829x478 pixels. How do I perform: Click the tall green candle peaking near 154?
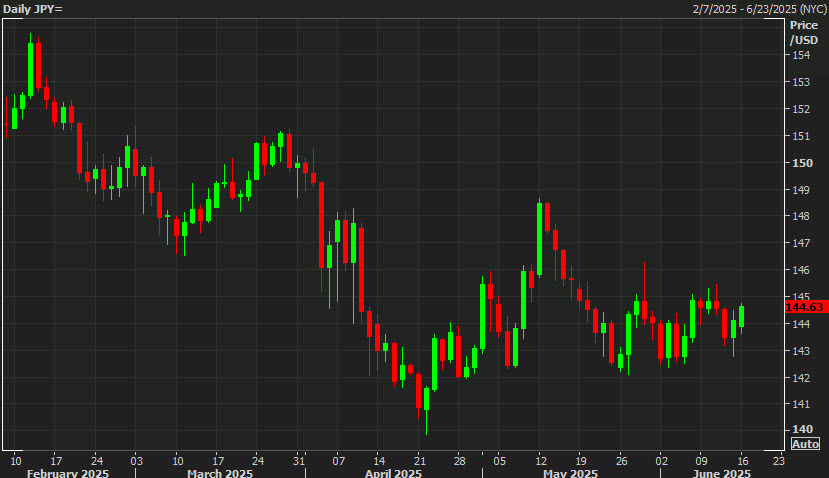pos(30,69)
